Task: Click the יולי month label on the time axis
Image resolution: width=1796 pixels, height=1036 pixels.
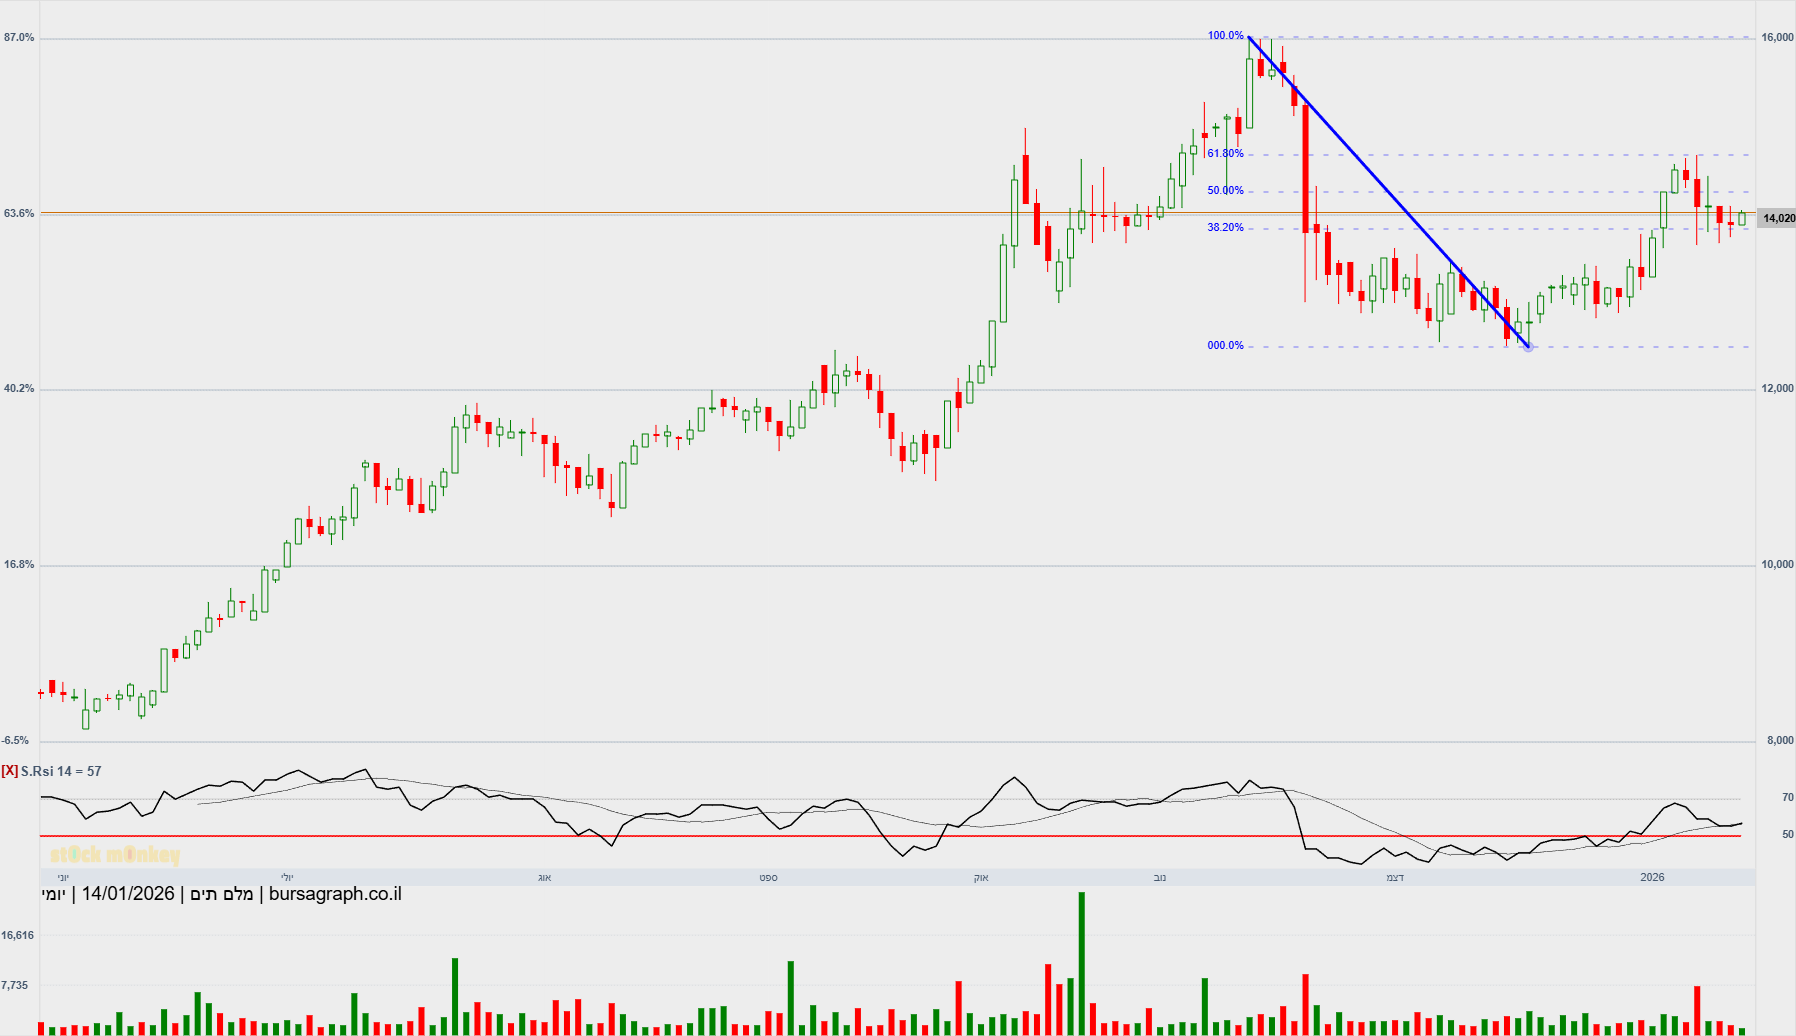Action: (x=287, y=878)
